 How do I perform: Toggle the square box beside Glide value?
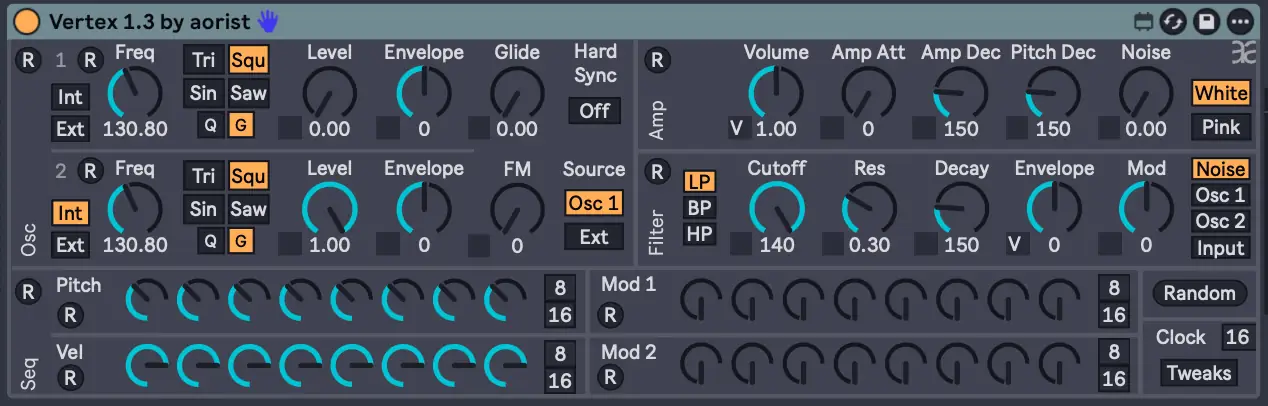[480, 128]
